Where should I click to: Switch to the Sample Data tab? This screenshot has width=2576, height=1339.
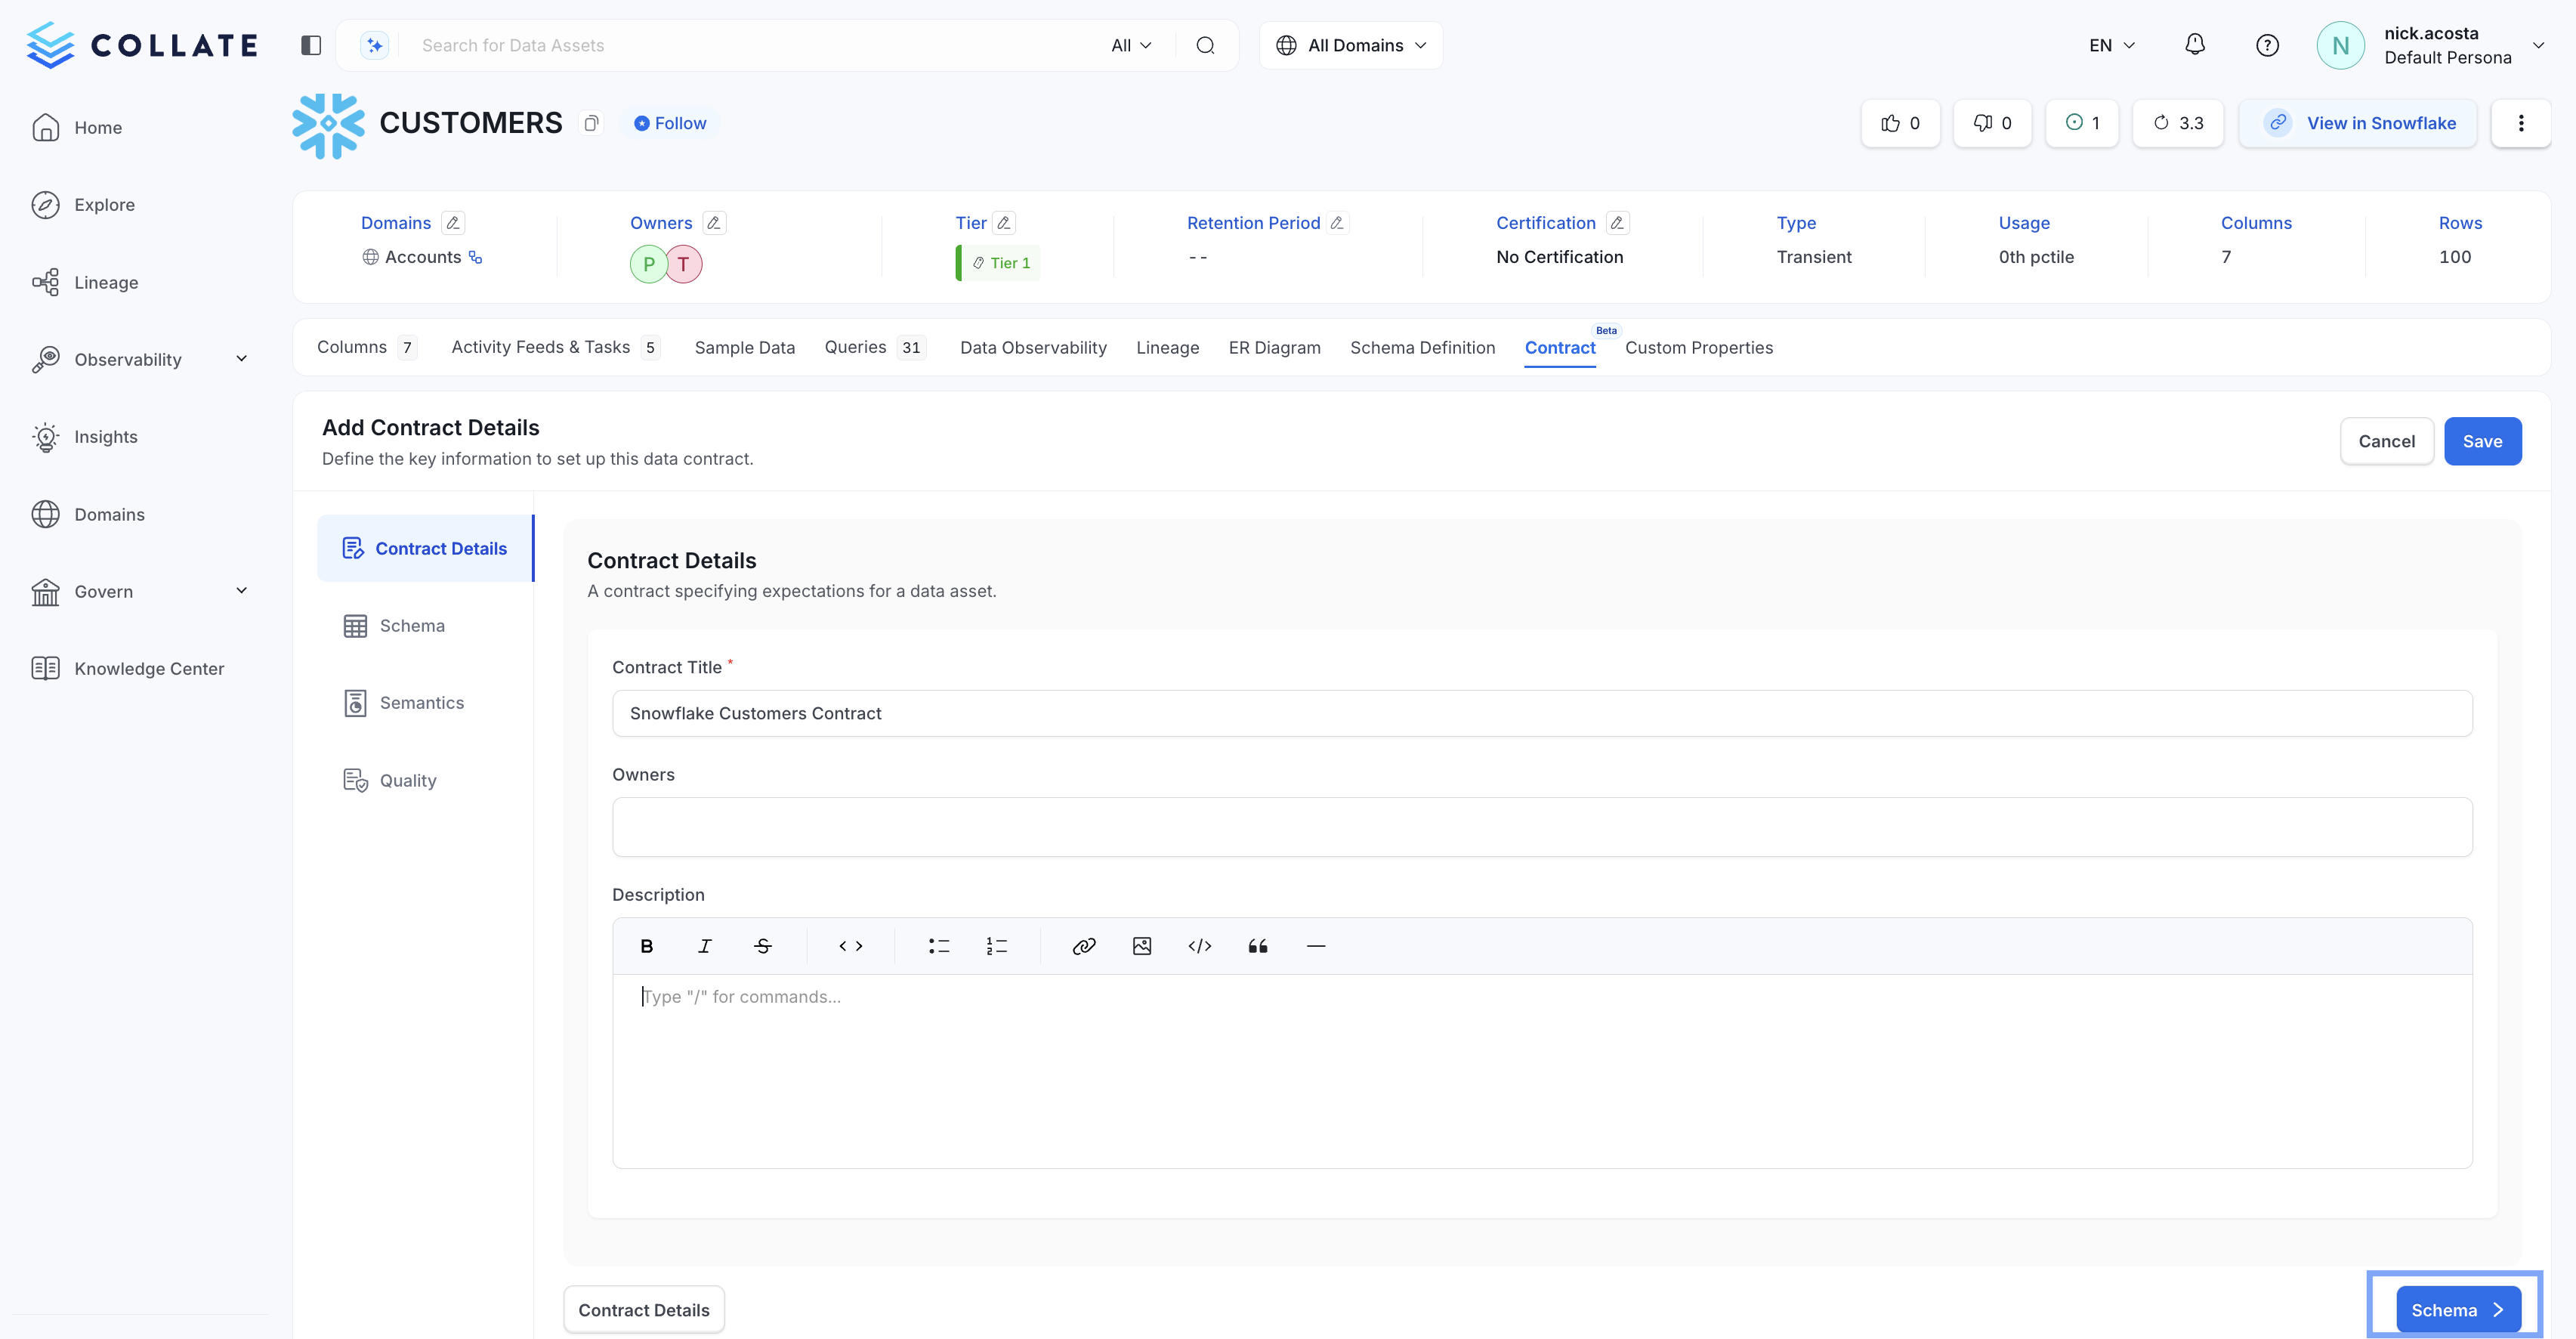click(x=744, y=347)
